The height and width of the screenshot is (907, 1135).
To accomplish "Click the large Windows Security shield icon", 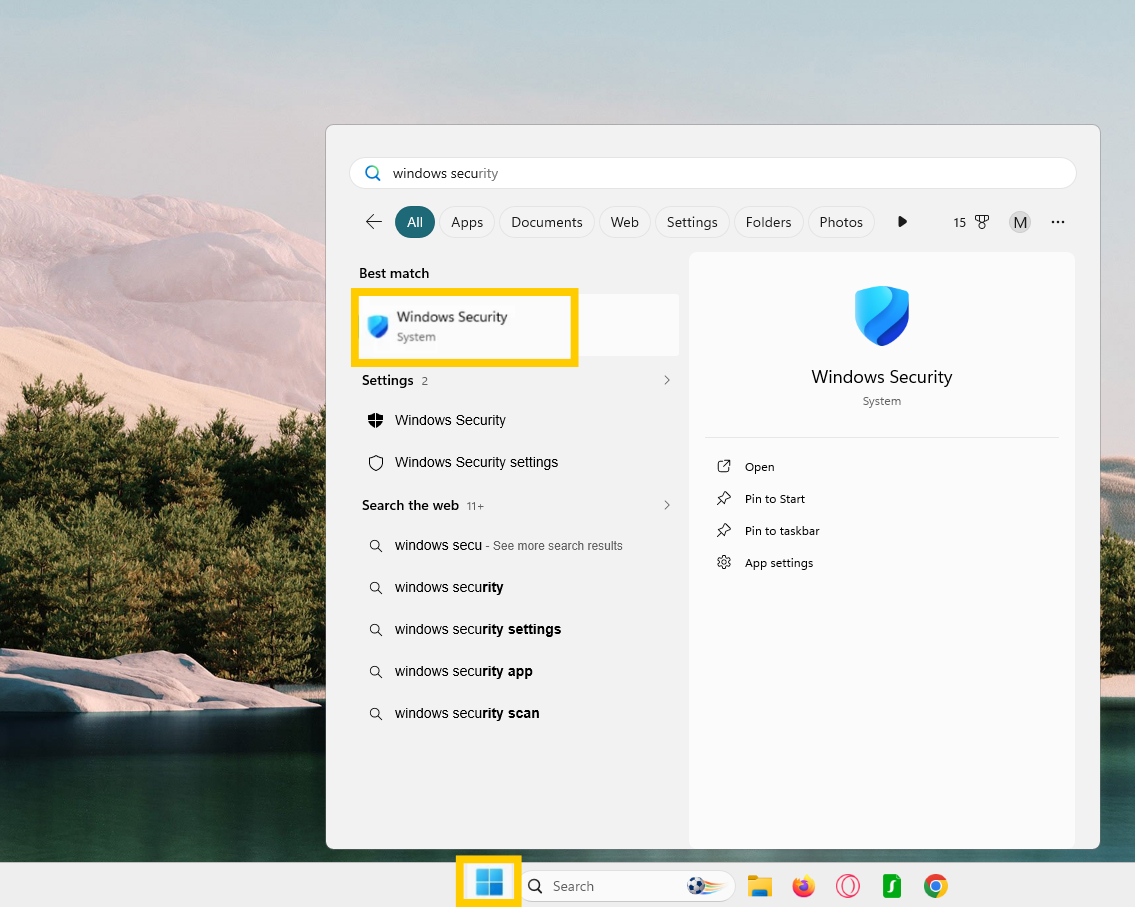I will point(882,316).
